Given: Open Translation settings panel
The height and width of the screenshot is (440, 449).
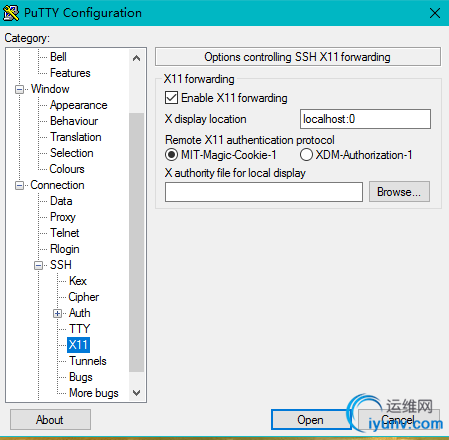Looking at the screenshot, I should pos(76,137).
